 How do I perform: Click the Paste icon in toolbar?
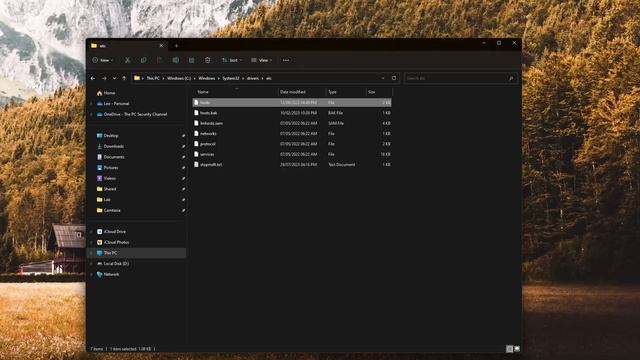[x=160, y=60]
